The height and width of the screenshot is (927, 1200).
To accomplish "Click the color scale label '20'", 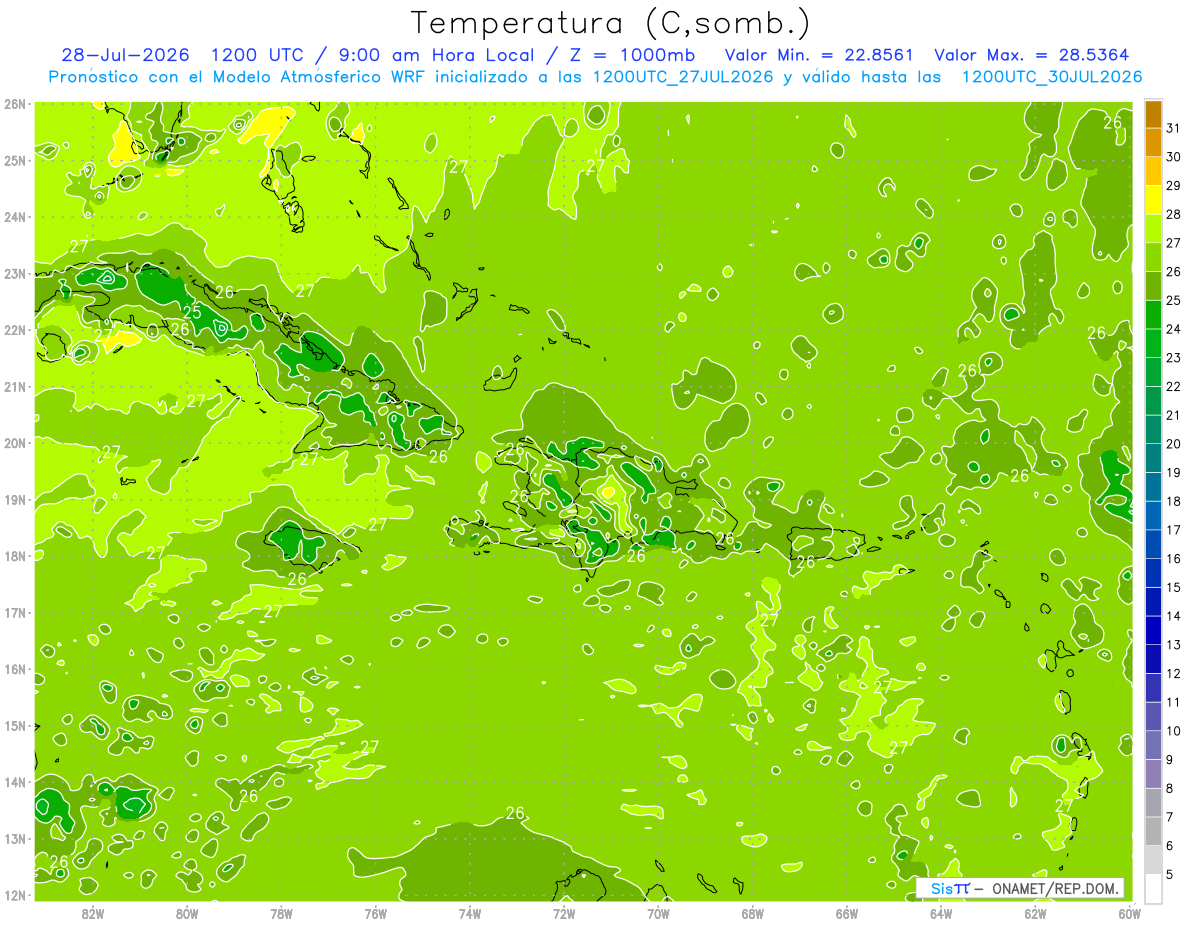I will pos(1173,444).
